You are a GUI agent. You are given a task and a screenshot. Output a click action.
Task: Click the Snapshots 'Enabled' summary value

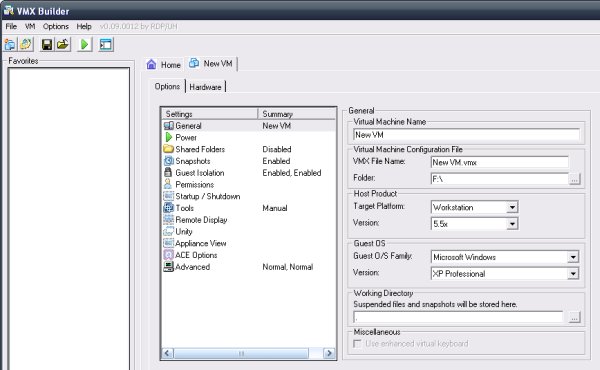click(x=276, y=161)
